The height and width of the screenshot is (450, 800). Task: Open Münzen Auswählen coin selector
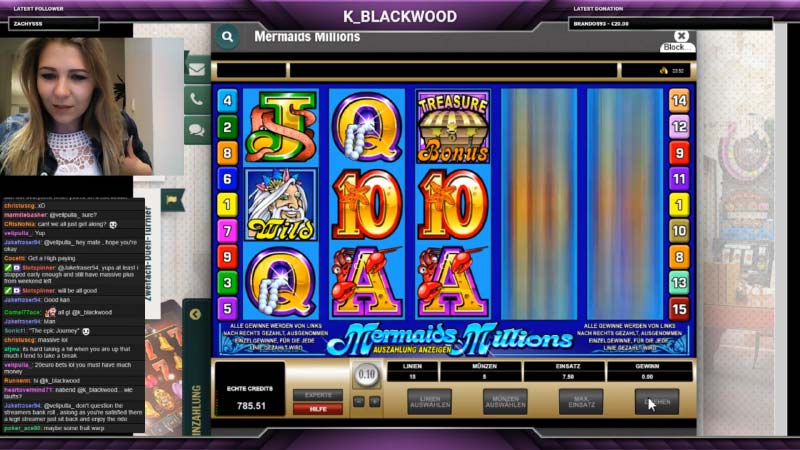pos(505,402)
